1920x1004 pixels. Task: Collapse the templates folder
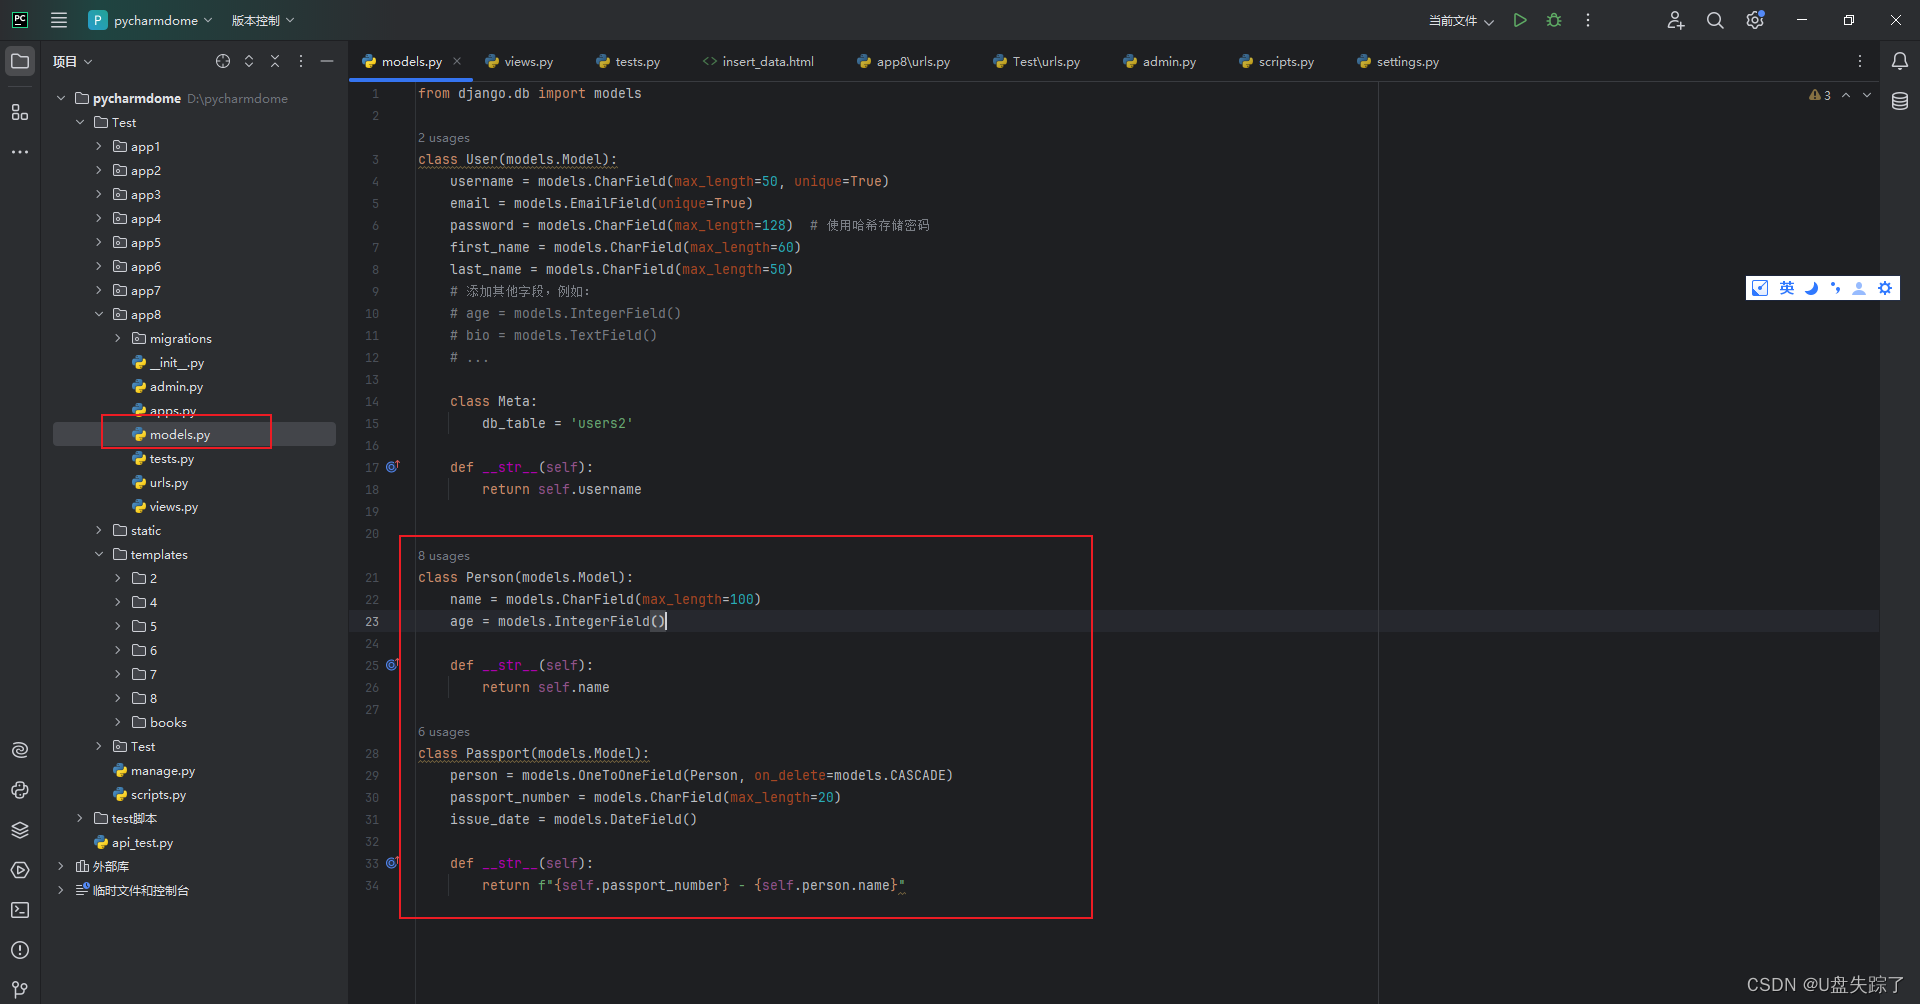(99, 554)
